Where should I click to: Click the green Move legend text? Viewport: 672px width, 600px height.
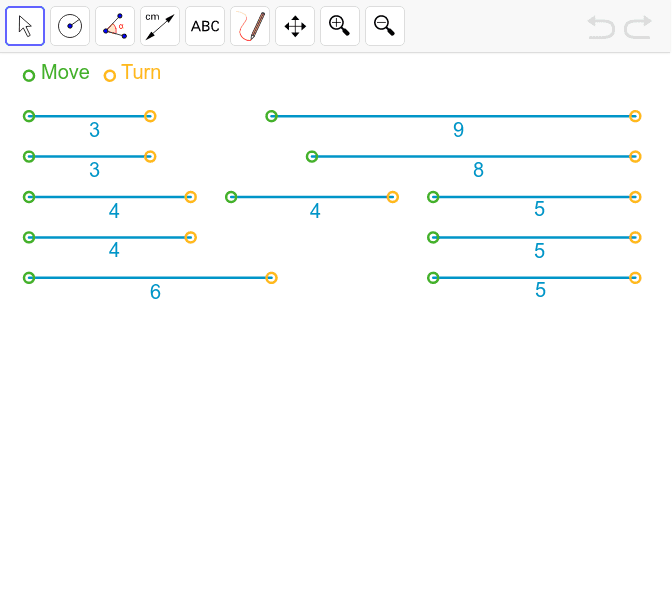click(x=65, y=72)
